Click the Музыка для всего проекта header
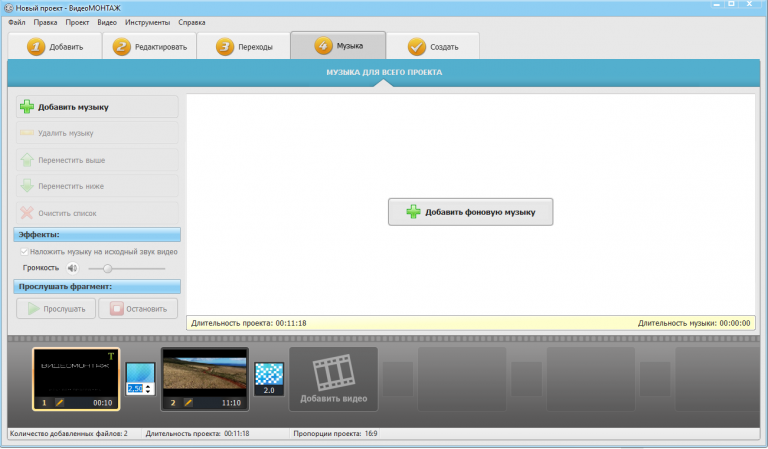 pos(384,72)
